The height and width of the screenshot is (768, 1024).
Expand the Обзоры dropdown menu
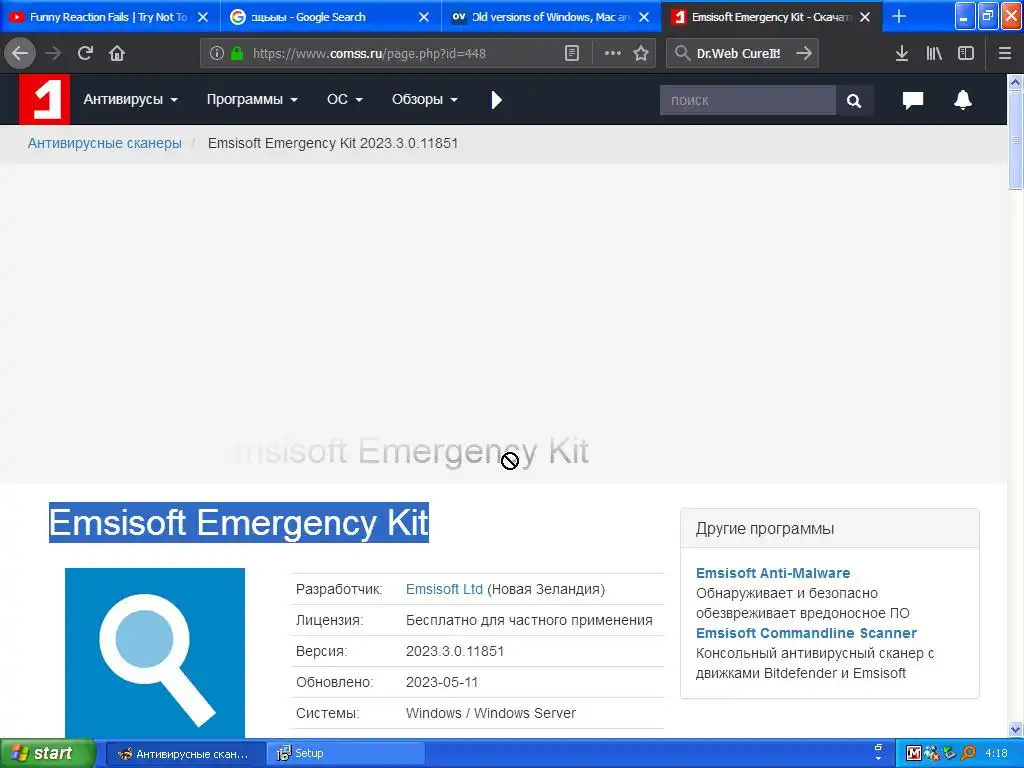(424, 99)
